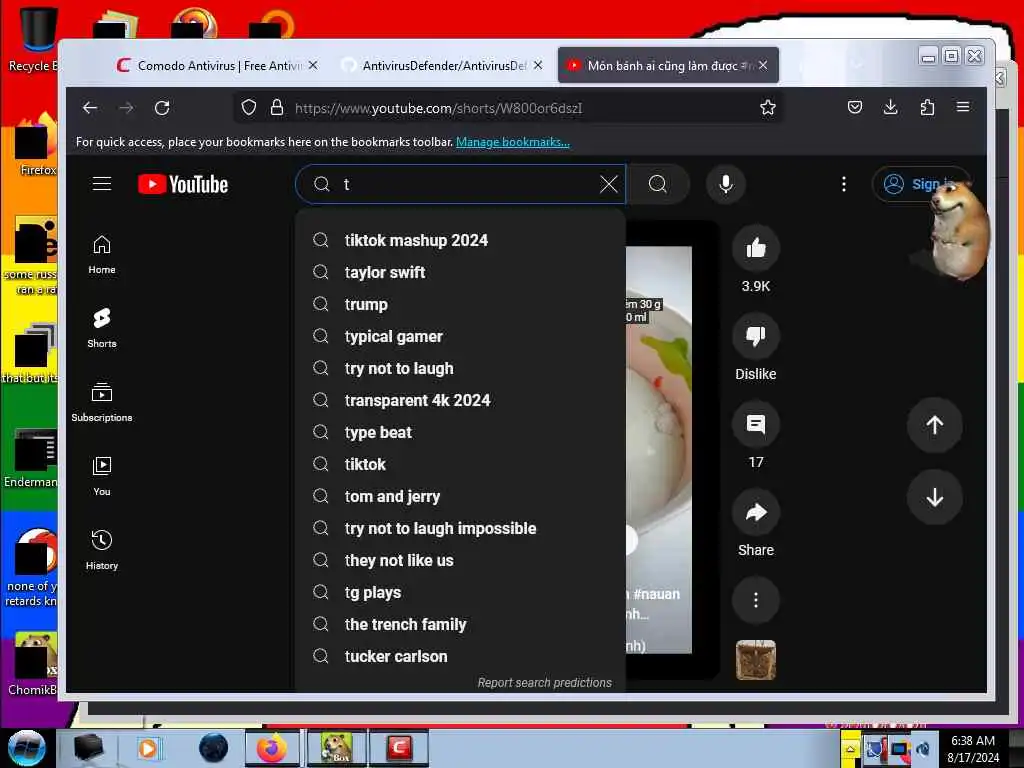This screenshot has width=1024, height=768.
Task: Open Firefox from the taskbar
Action: click(272, 748)
